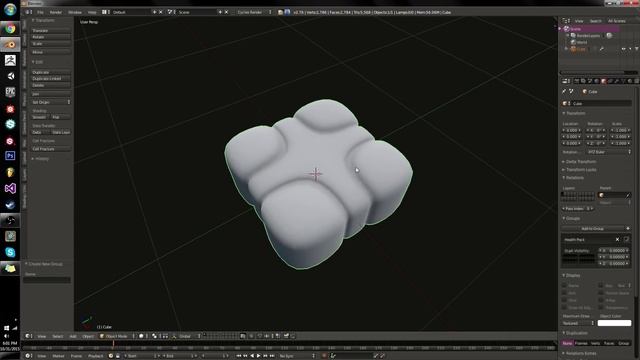Click the timeline play forward button
The height and width of the screenshot is (360, 640).
point(258,356)
